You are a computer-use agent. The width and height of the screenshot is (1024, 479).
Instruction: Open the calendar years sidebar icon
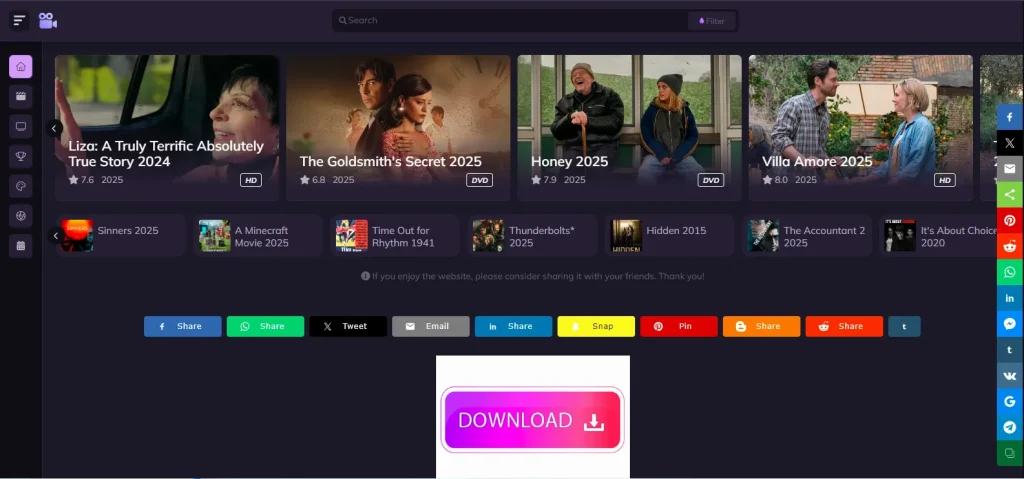tap(20, 246)
